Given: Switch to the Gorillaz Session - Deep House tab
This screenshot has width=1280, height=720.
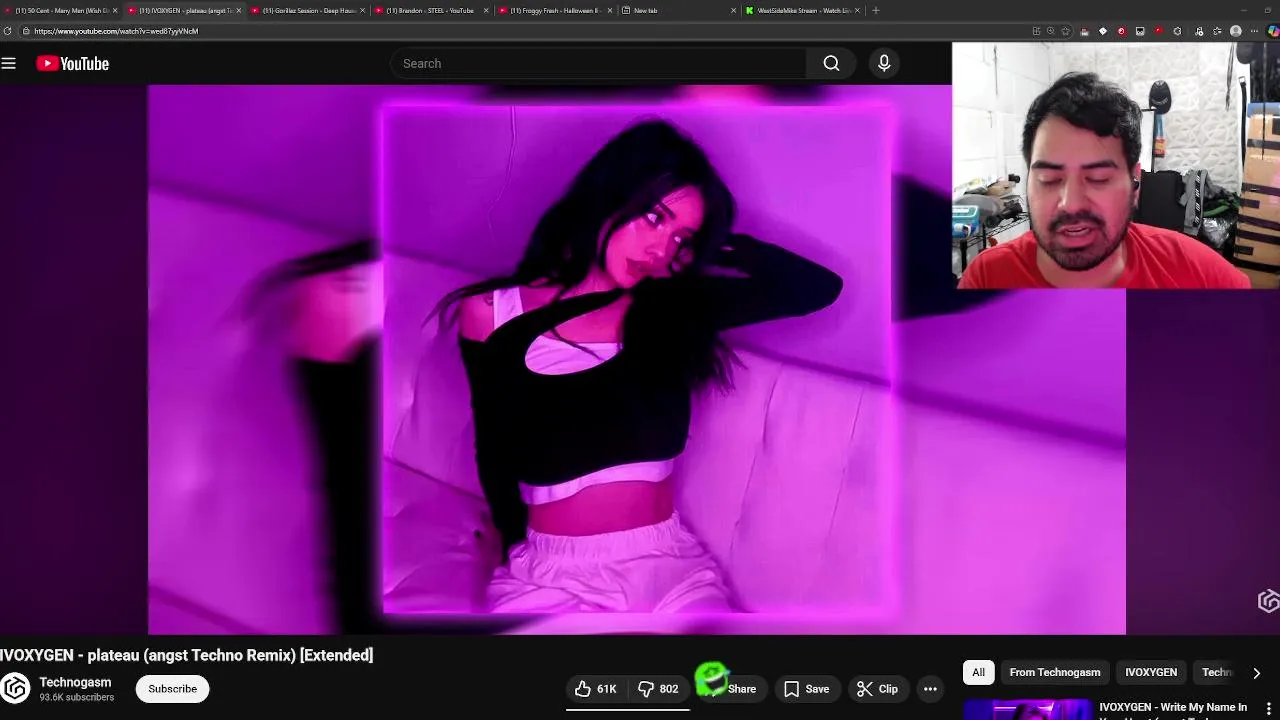Looking at the screenshot, I should 308,10.
